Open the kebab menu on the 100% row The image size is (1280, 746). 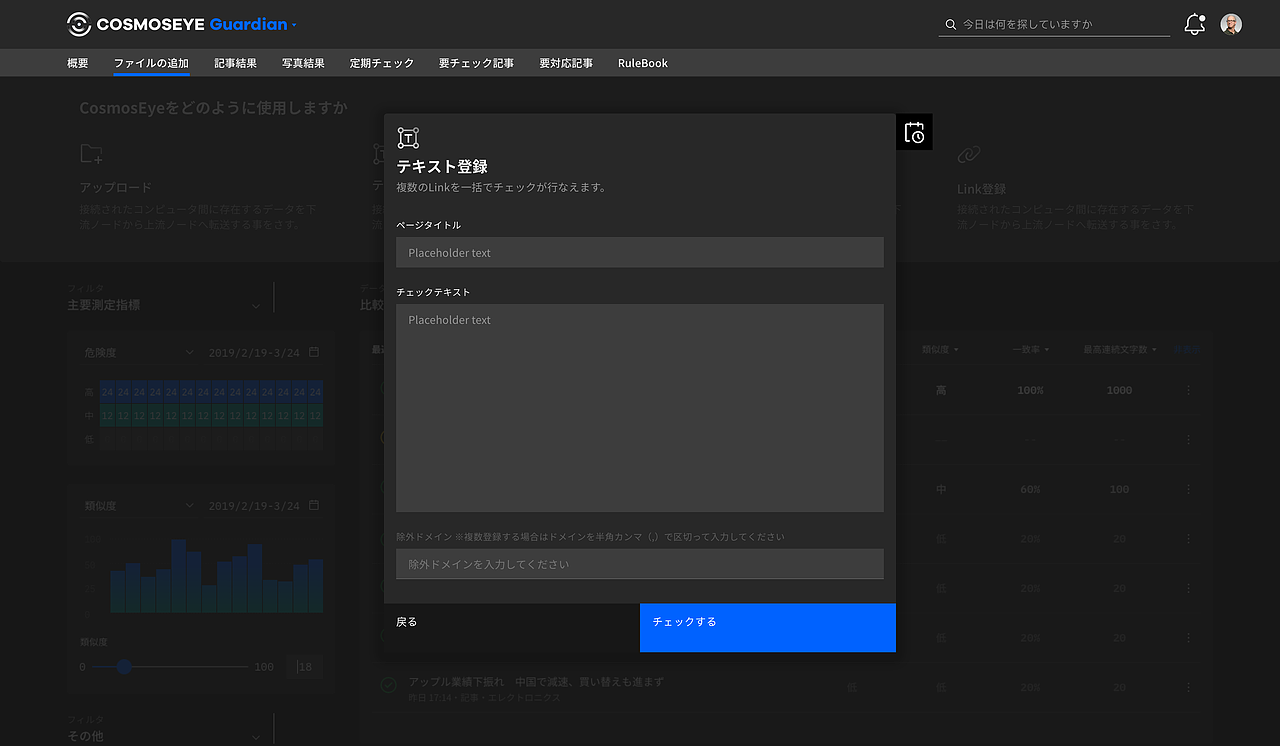click(1187, 390)
